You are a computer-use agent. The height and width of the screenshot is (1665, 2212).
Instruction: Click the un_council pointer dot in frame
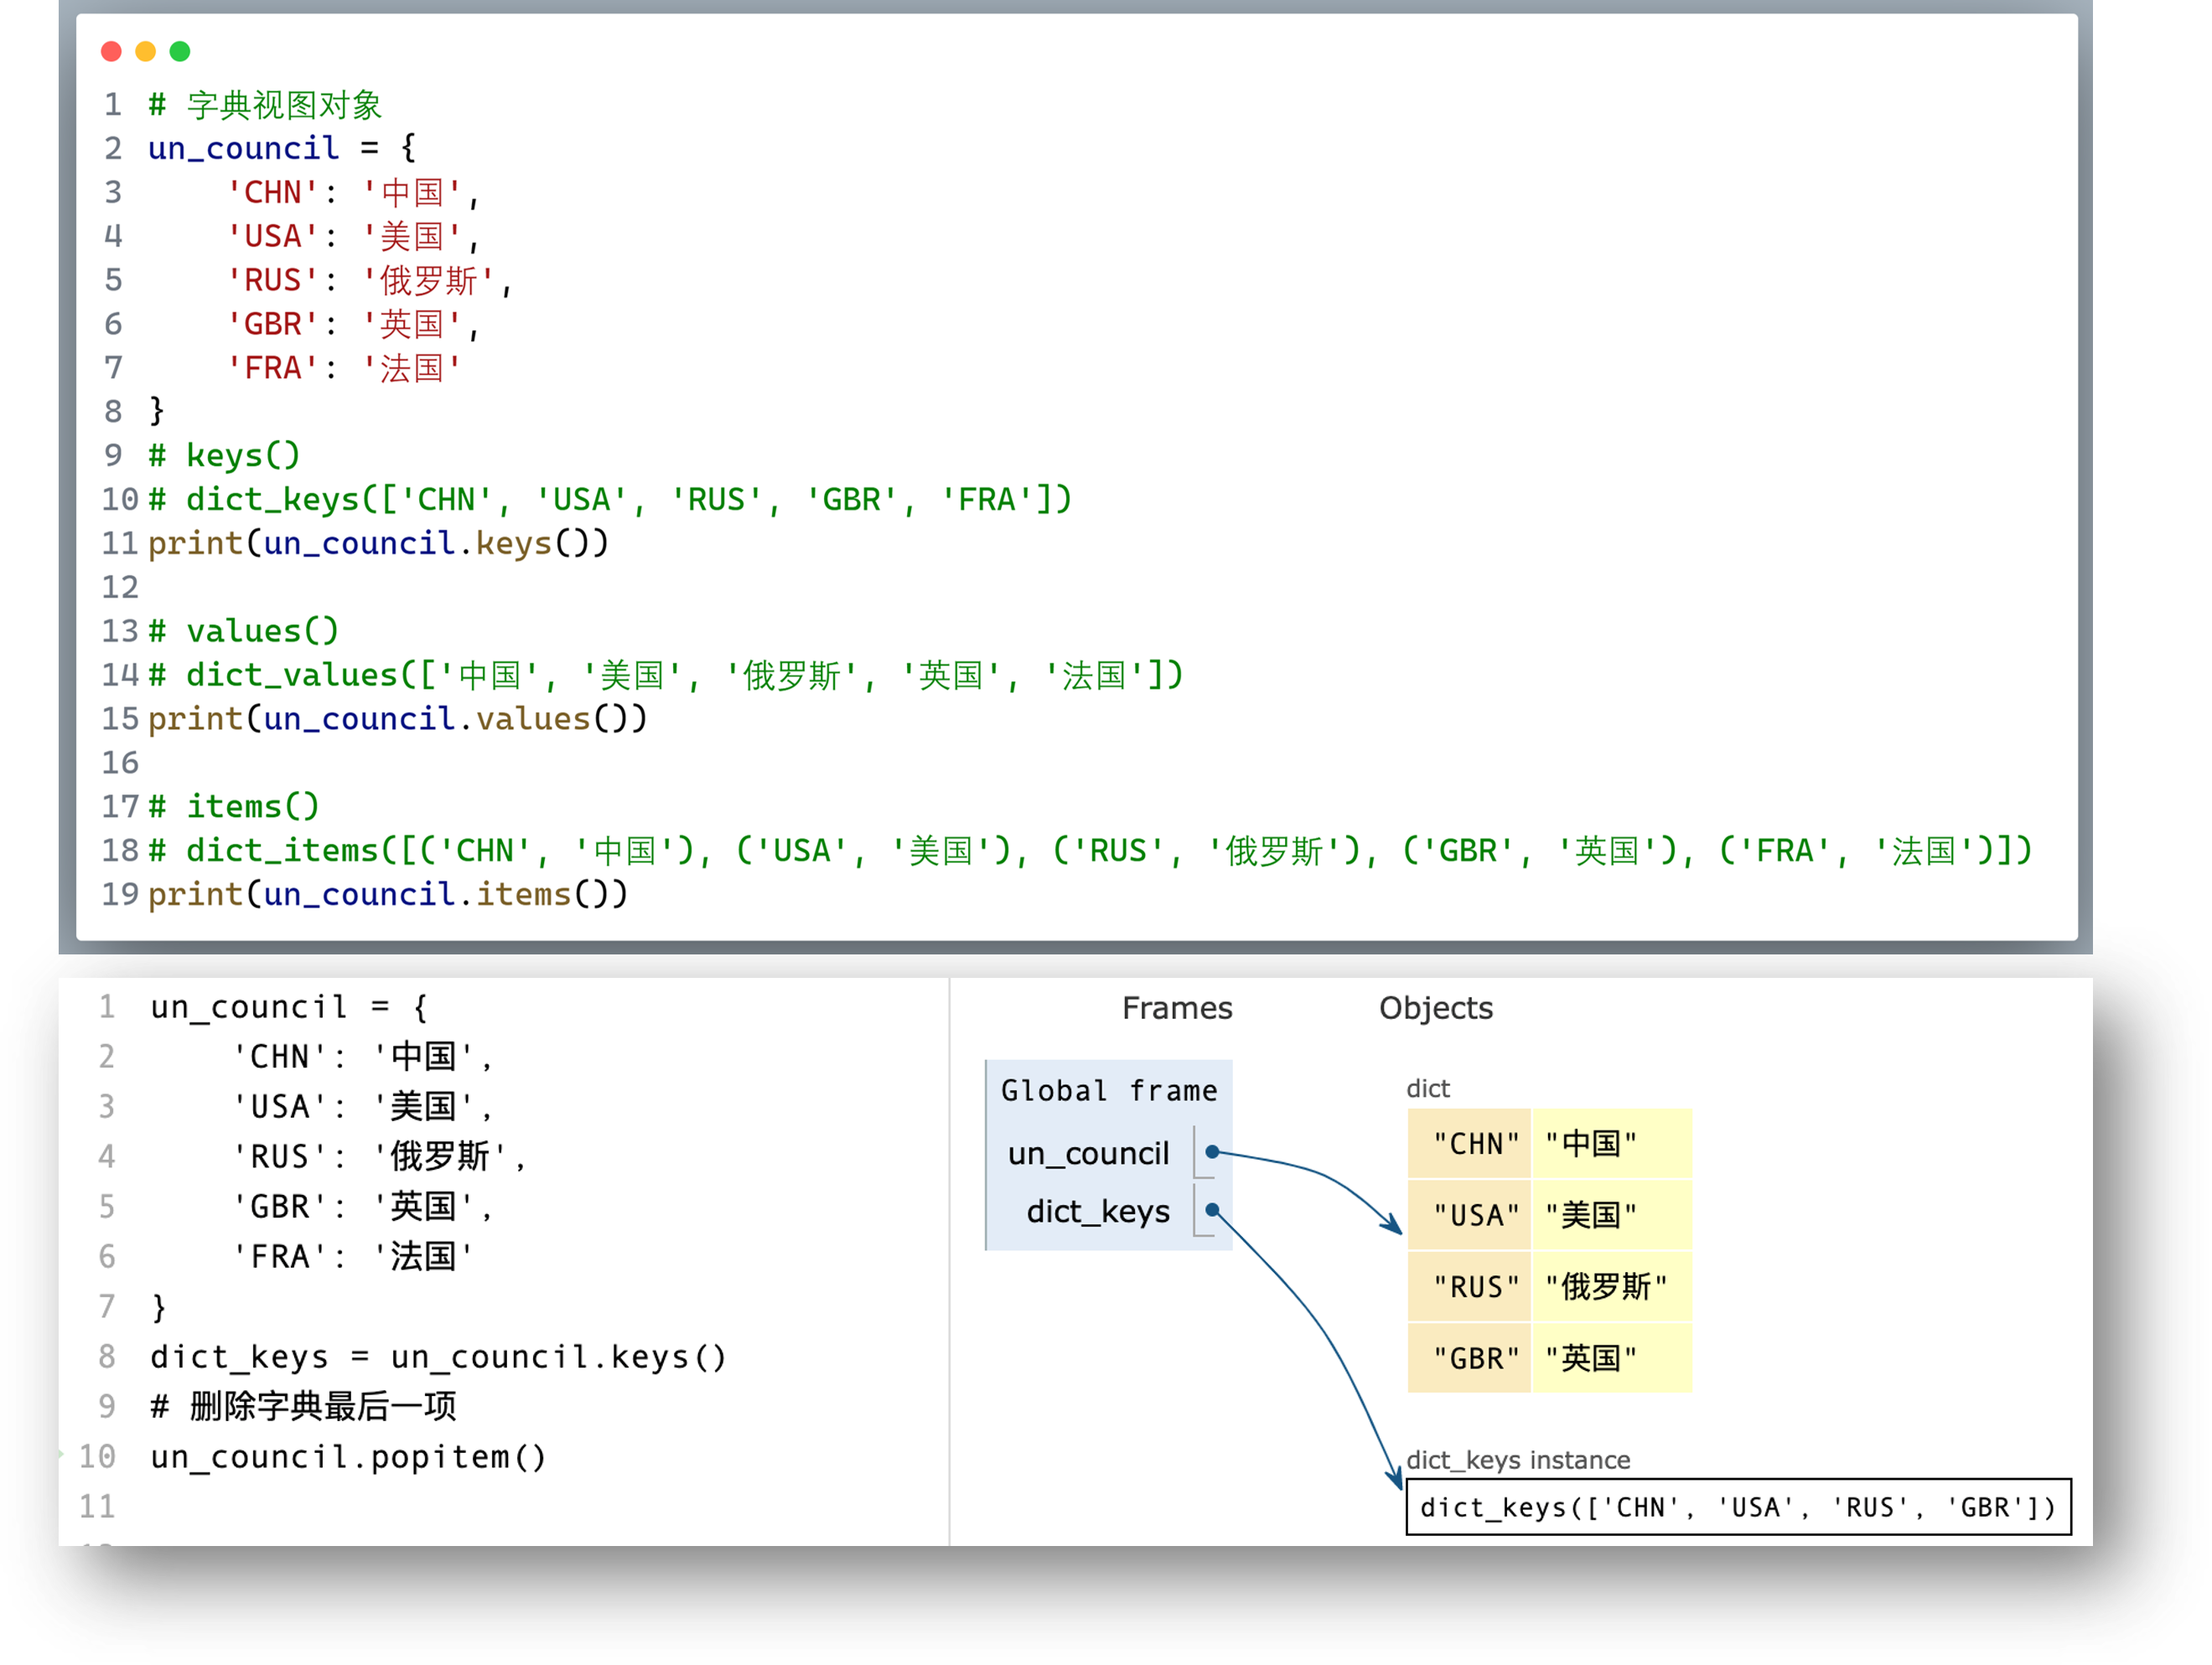pos(1211,1152)
